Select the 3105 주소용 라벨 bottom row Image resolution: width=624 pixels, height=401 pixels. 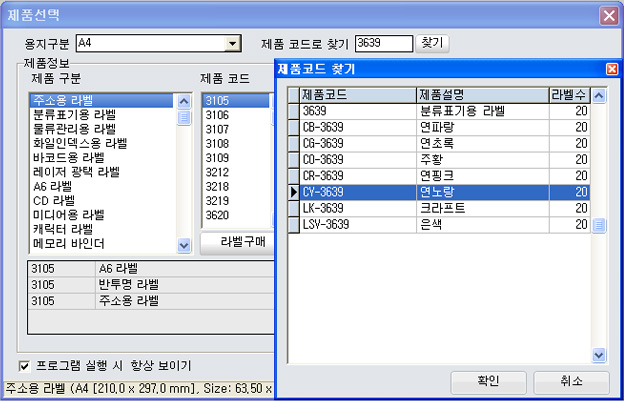coord(151,301)
